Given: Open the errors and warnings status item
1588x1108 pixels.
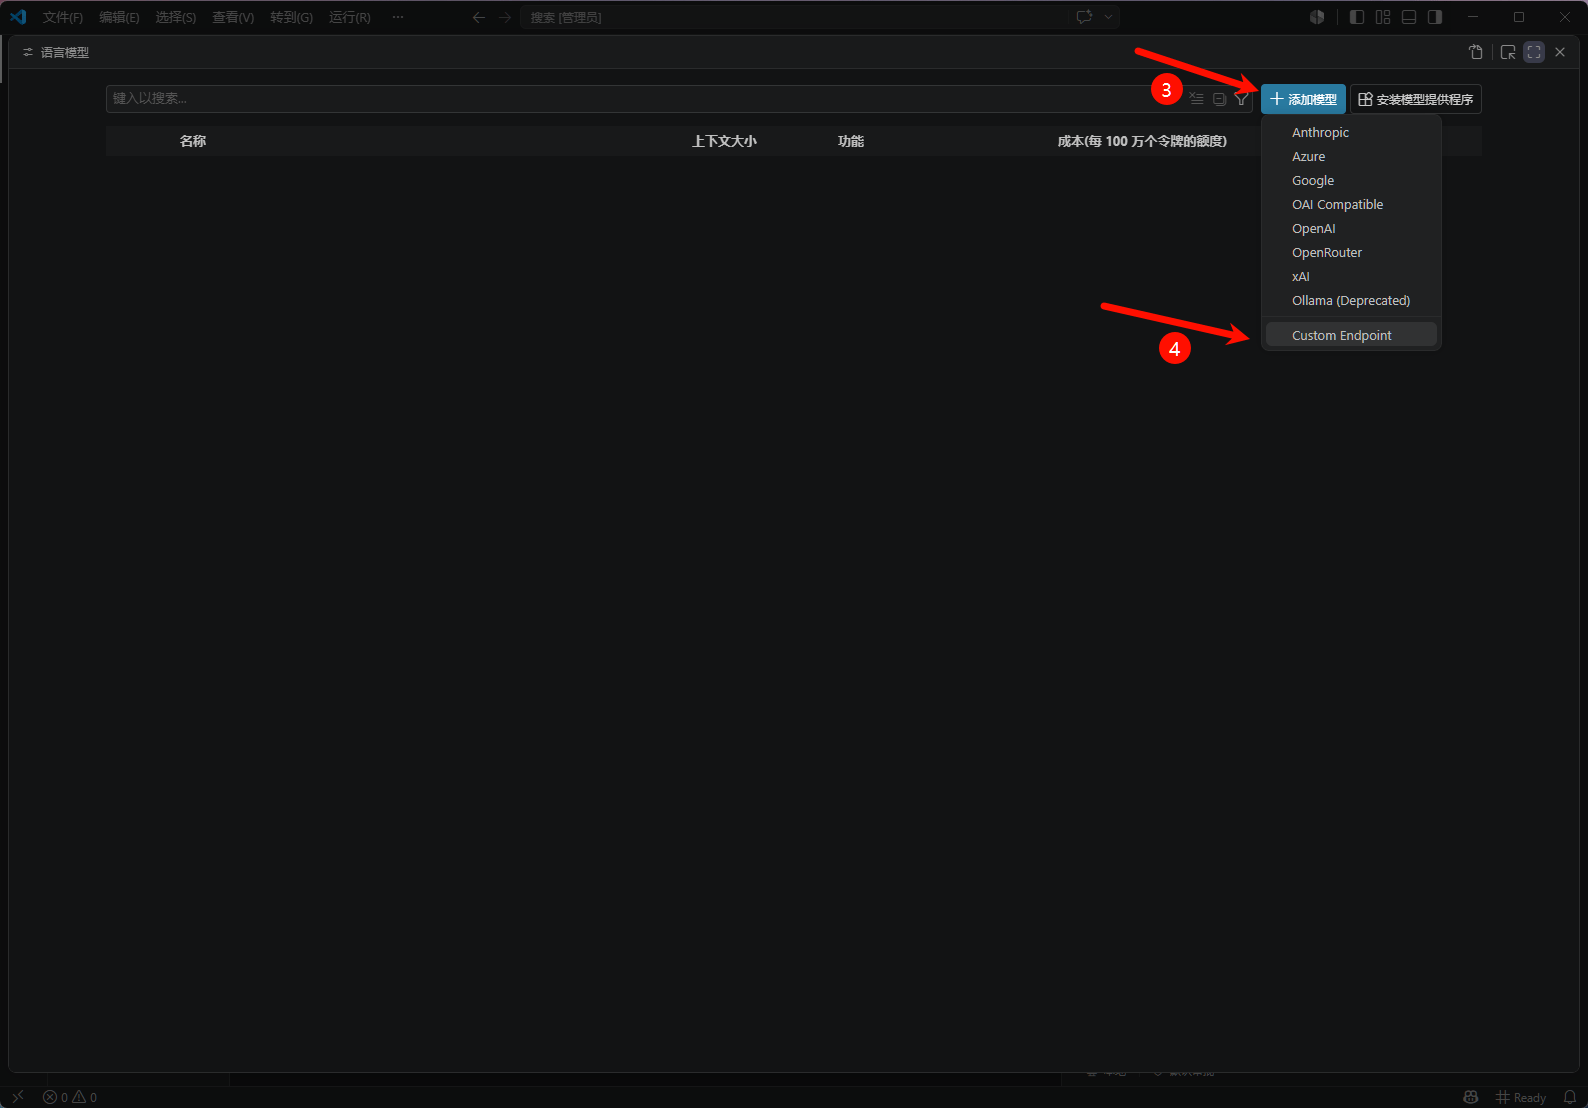Looking at the screenshot, I should (70, 1097).
